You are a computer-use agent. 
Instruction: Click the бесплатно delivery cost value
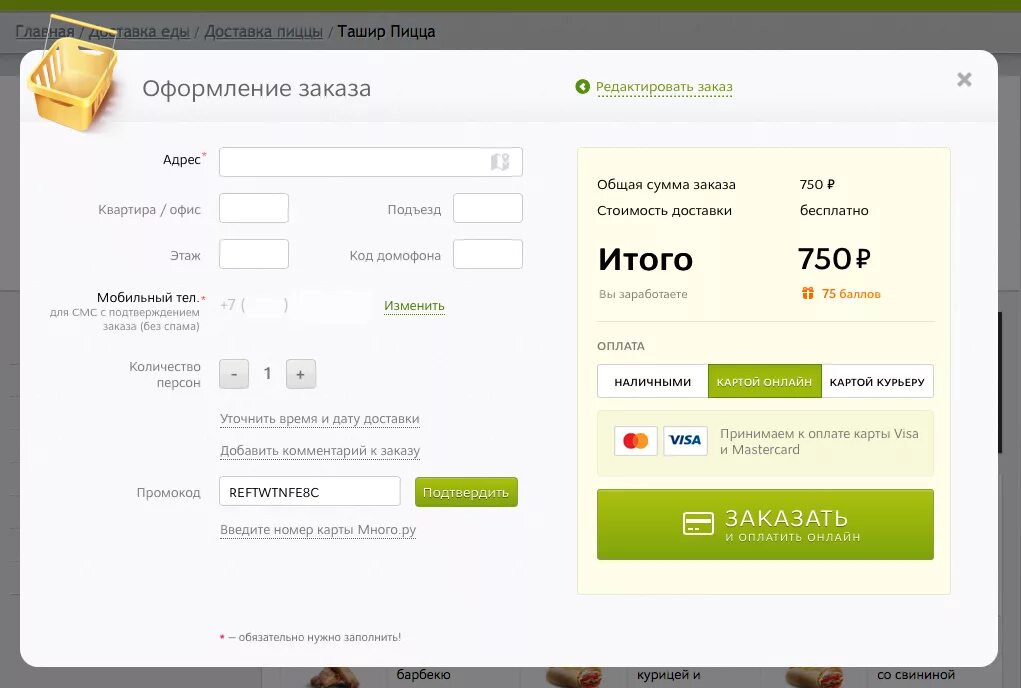(834, 210)
